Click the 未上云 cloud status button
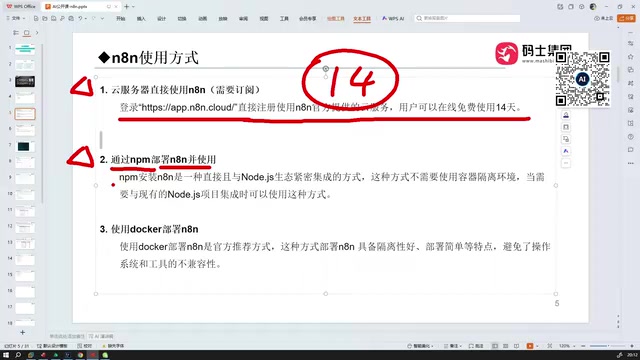 [x=604, y=18]
